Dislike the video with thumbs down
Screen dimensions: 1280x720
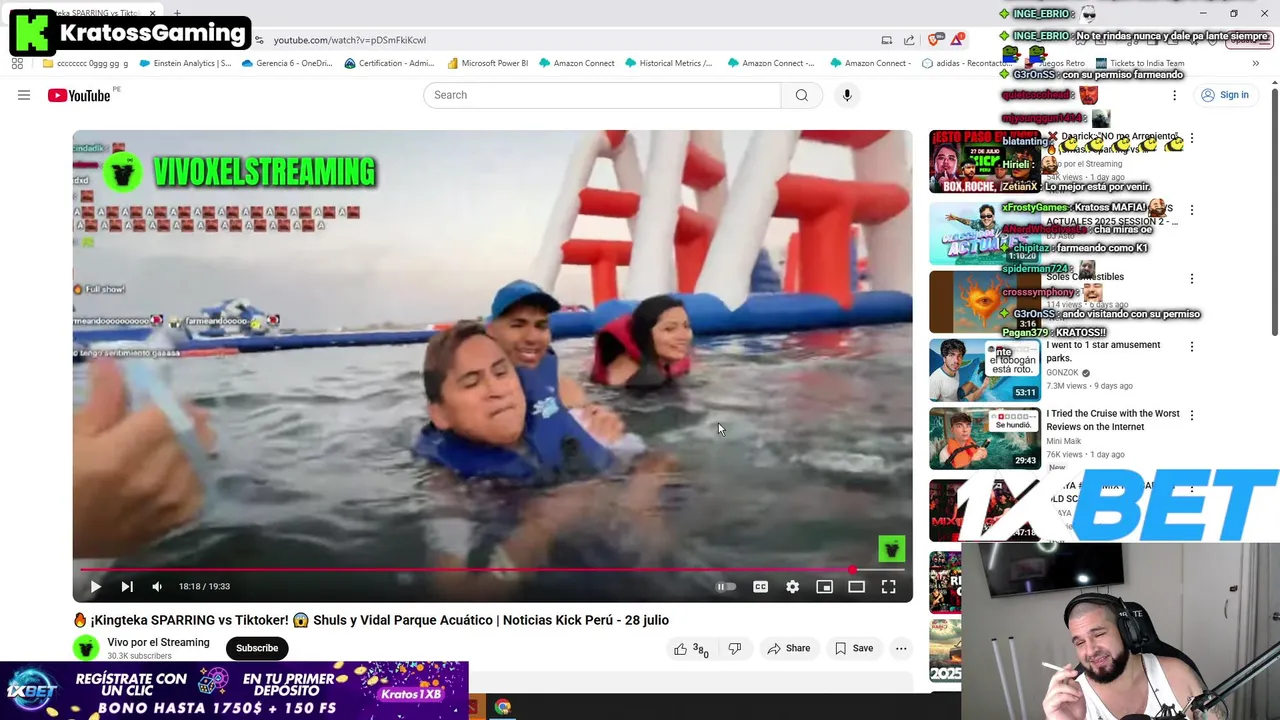coord(735,649)
